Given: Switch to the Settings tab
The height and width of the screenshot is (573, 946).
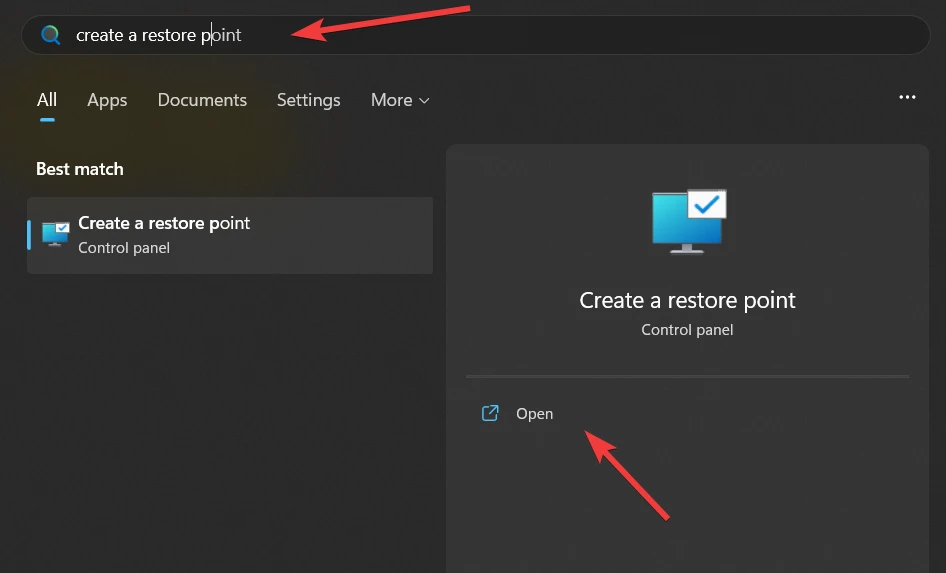Looking at the screenshot, I should (x=308, y=100).
